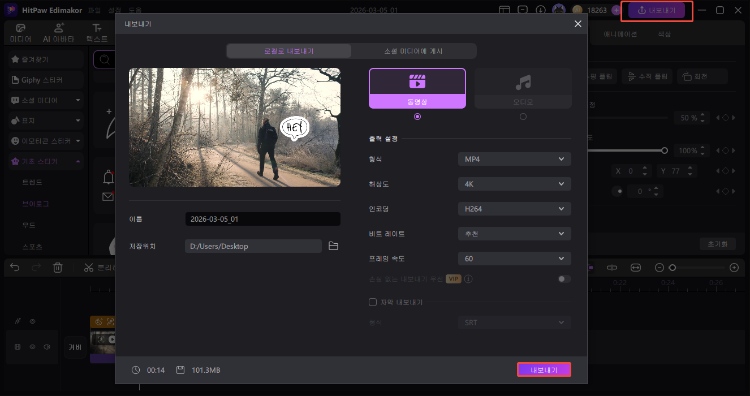The height and width of the screenshot is (396, 750).
Task: Open the layout switcher icon in title bar
Action: click(504, 10)
